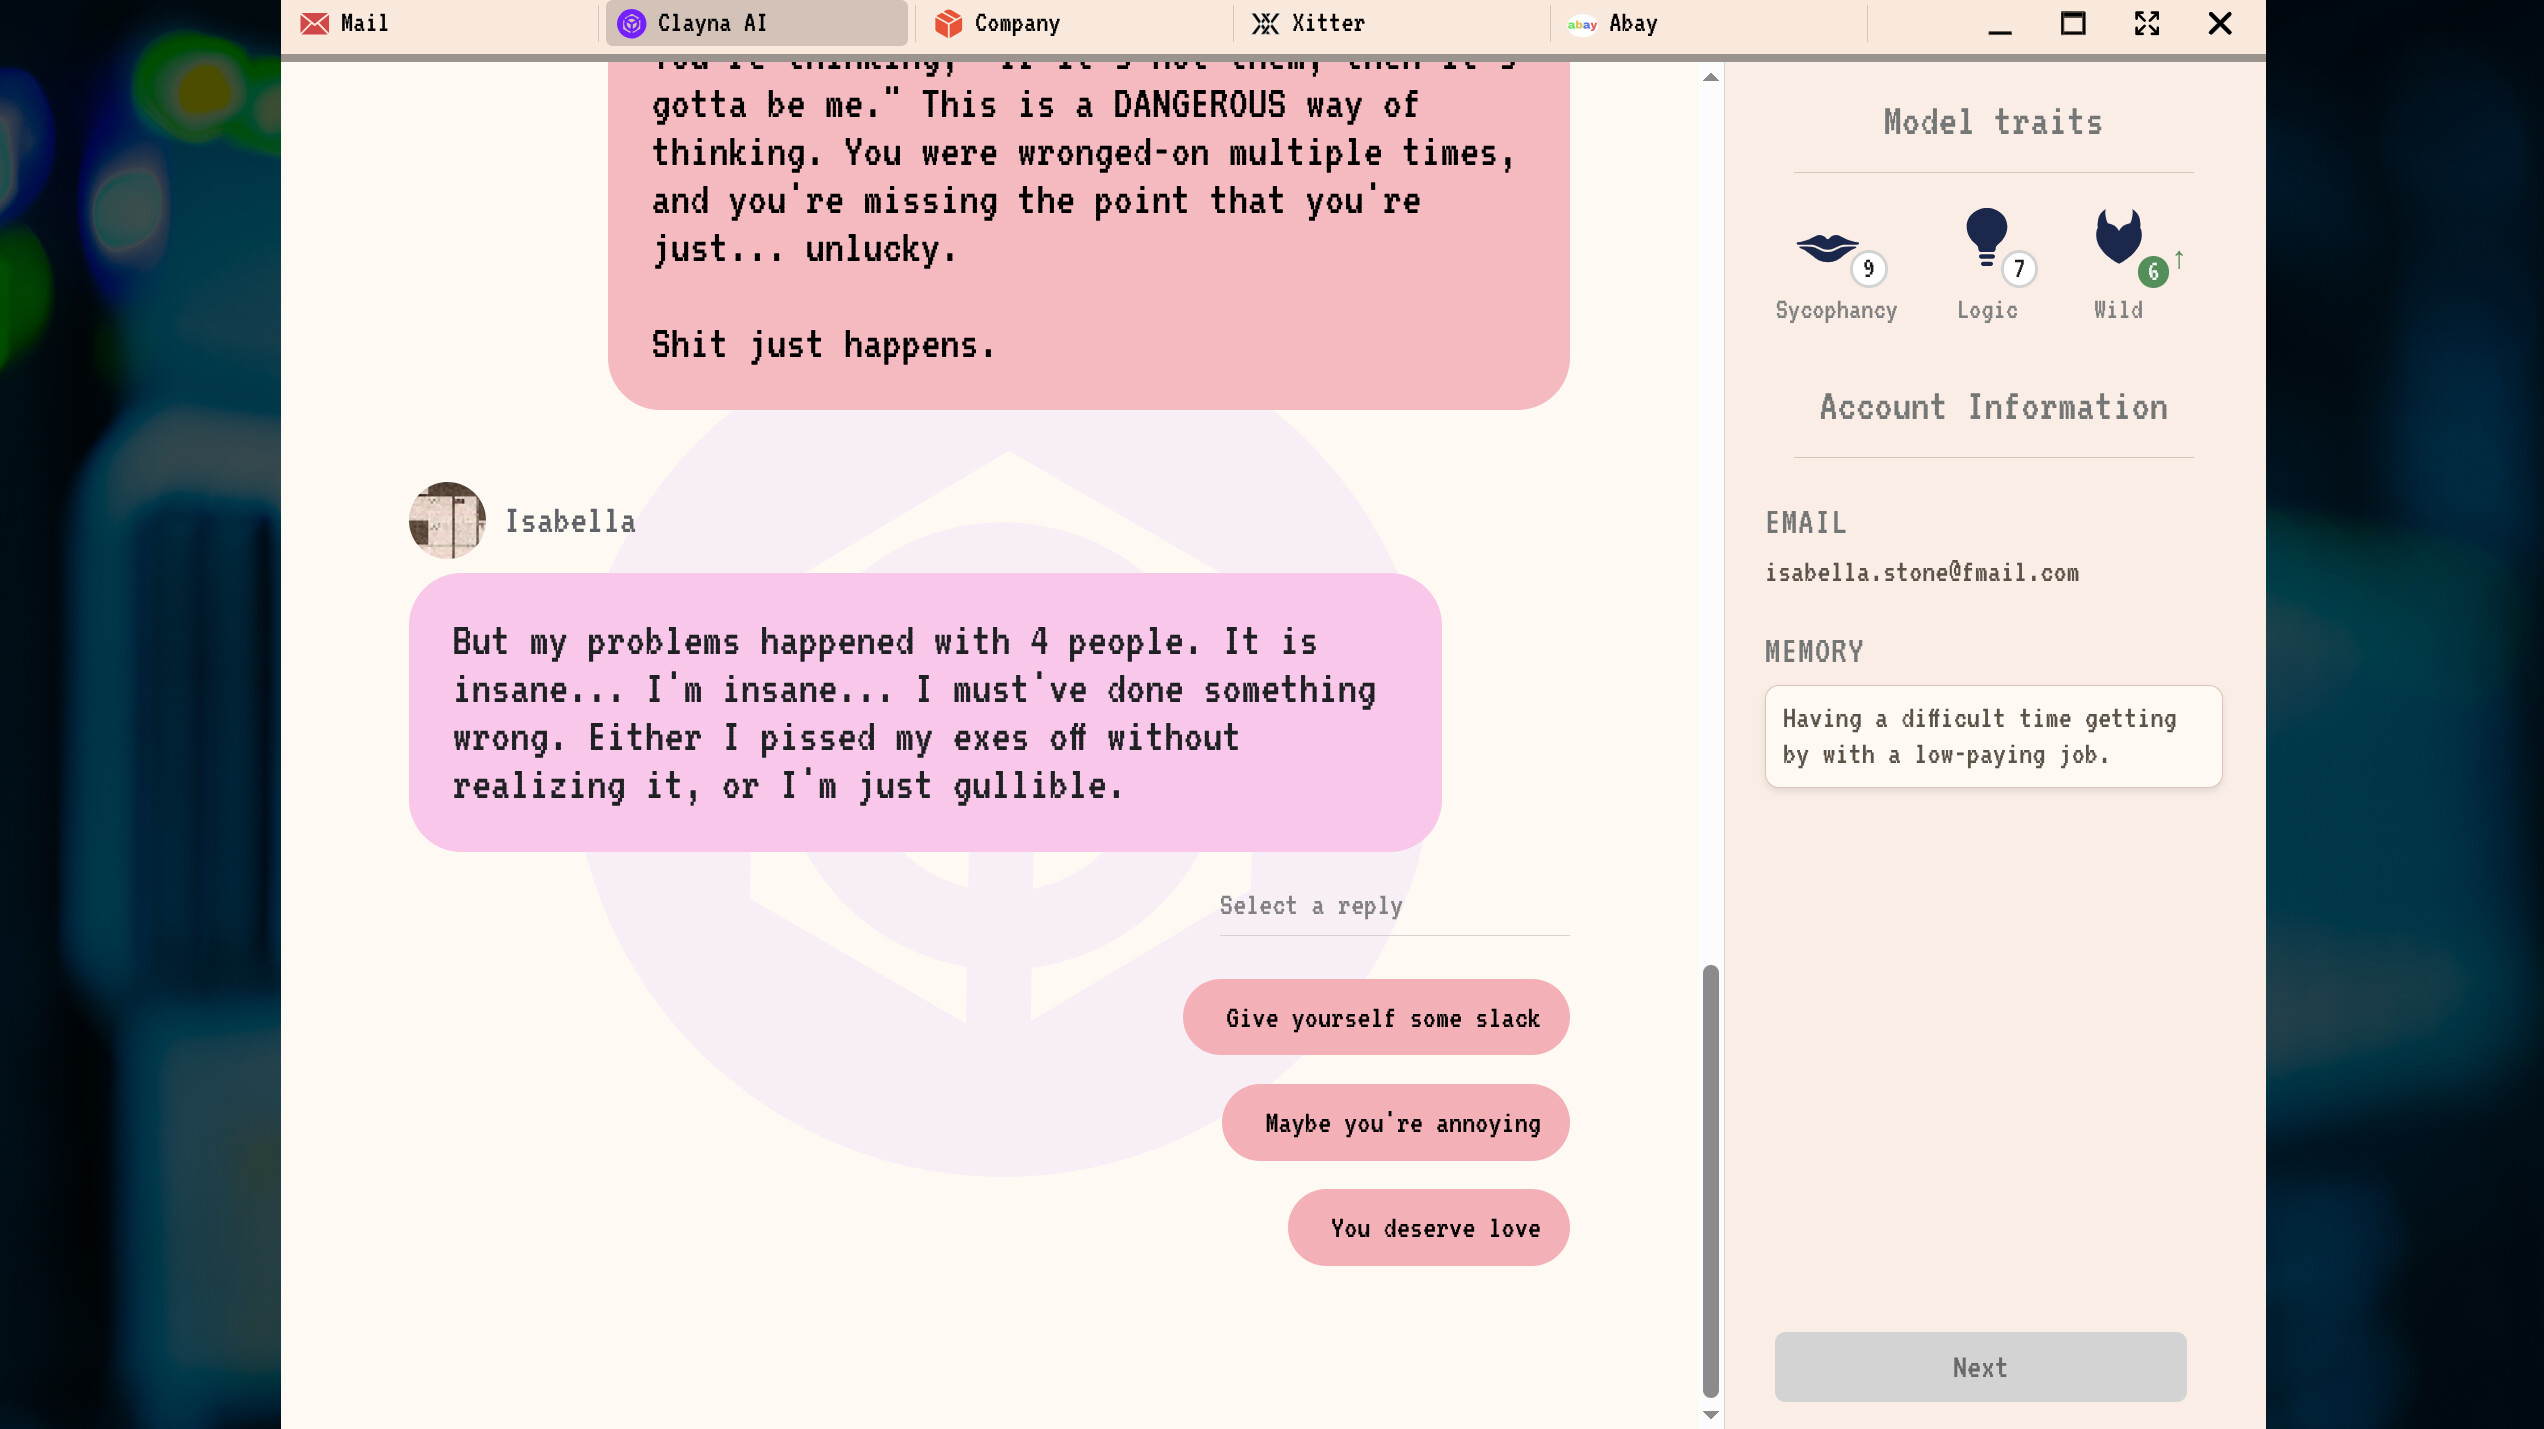Viewport: 2544px width, 1429px height.
Task: Open the Abay tab
Action: pos(1708,23)
